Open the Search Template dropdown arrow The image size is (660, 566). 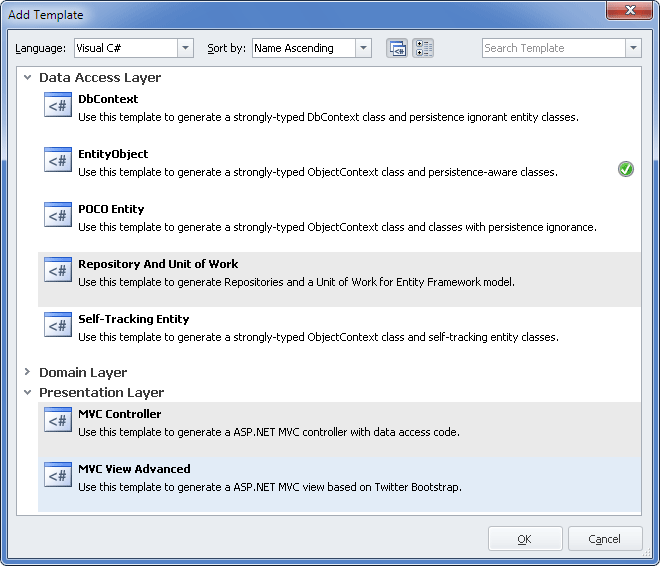[633, 48]
